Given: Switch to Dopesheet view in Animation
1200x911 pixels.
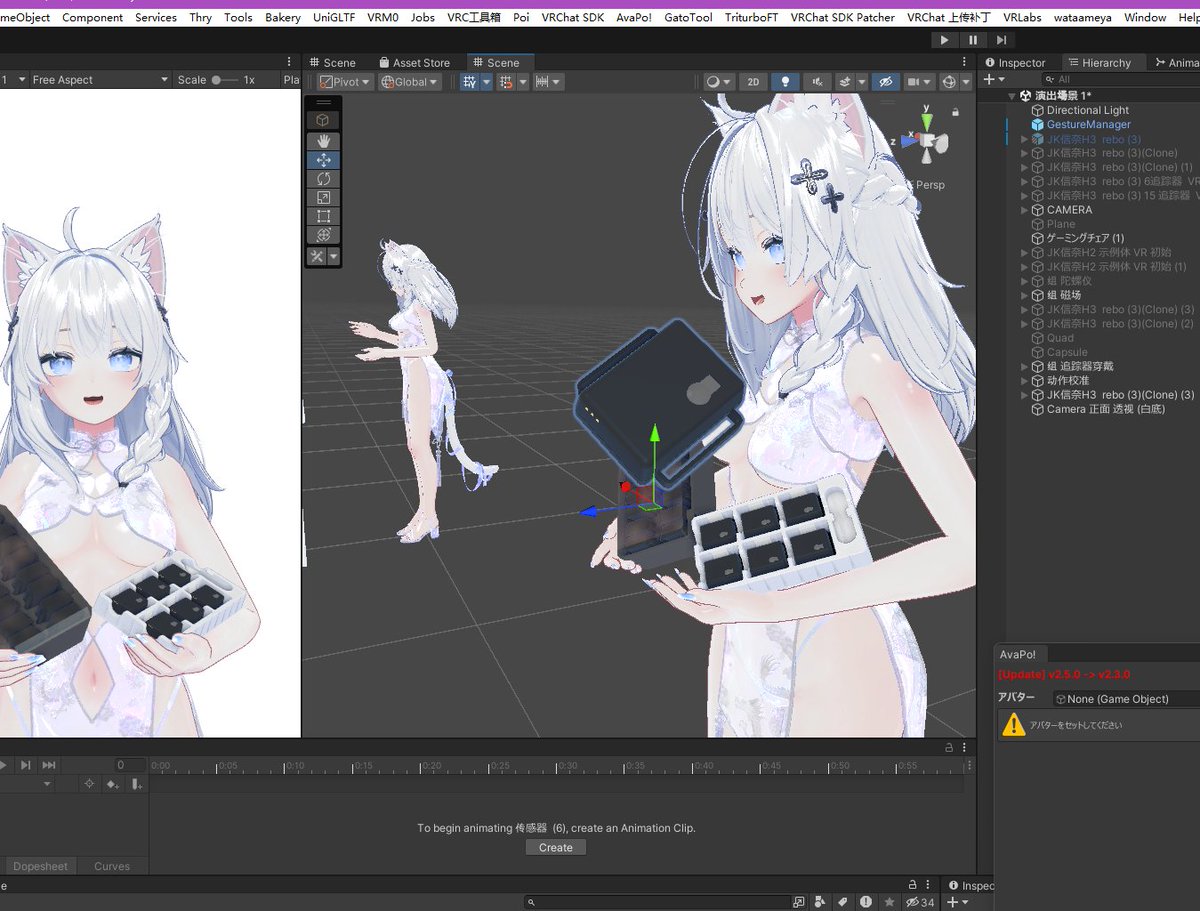Looking at the screenshot, I should click(41, 866).
